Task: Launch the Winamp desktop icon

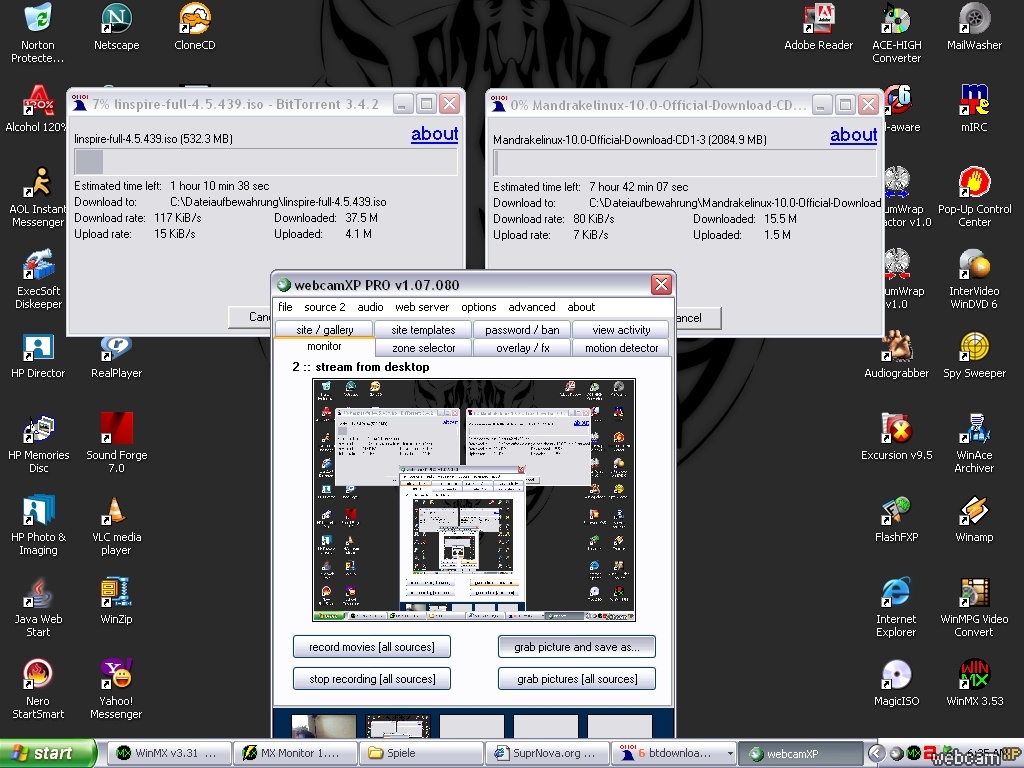Action: click(x=974, y=520)
